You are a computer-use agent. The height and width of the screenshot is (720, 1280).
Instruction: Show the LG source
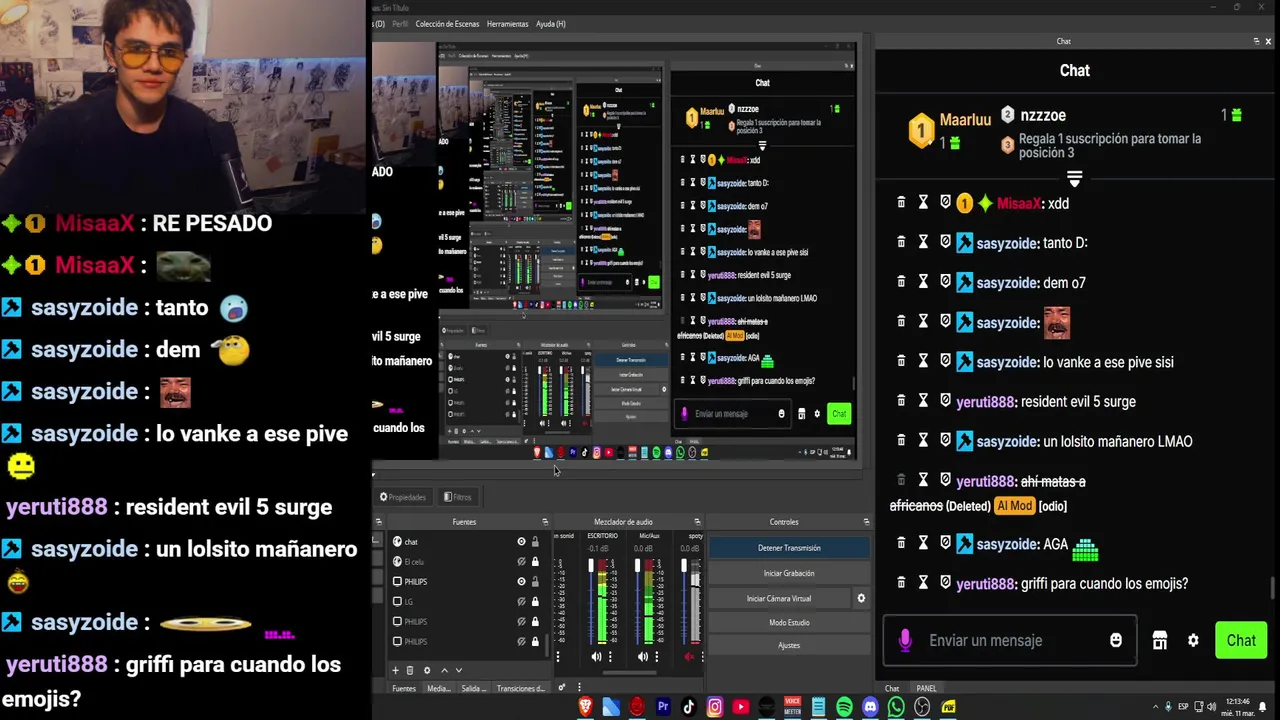pos(521,601)
